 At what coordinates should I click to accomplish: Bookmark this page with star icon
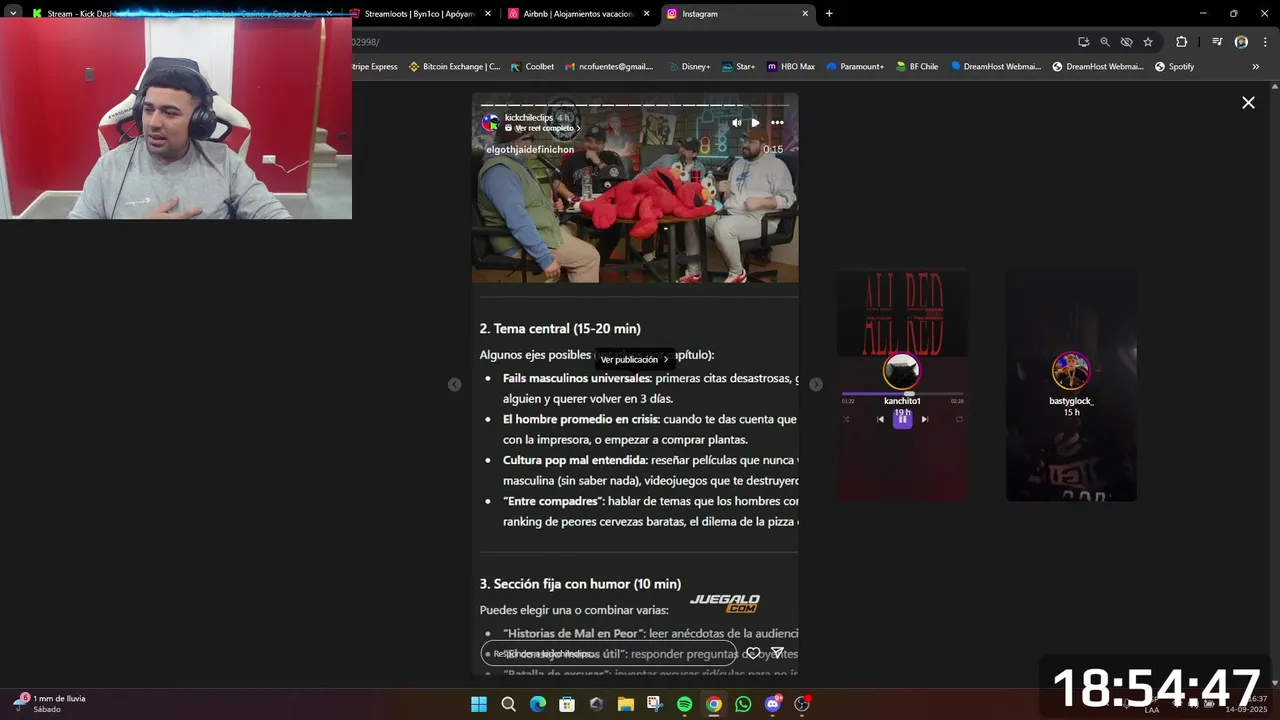pyautogui.click(x=1148, y=42)
